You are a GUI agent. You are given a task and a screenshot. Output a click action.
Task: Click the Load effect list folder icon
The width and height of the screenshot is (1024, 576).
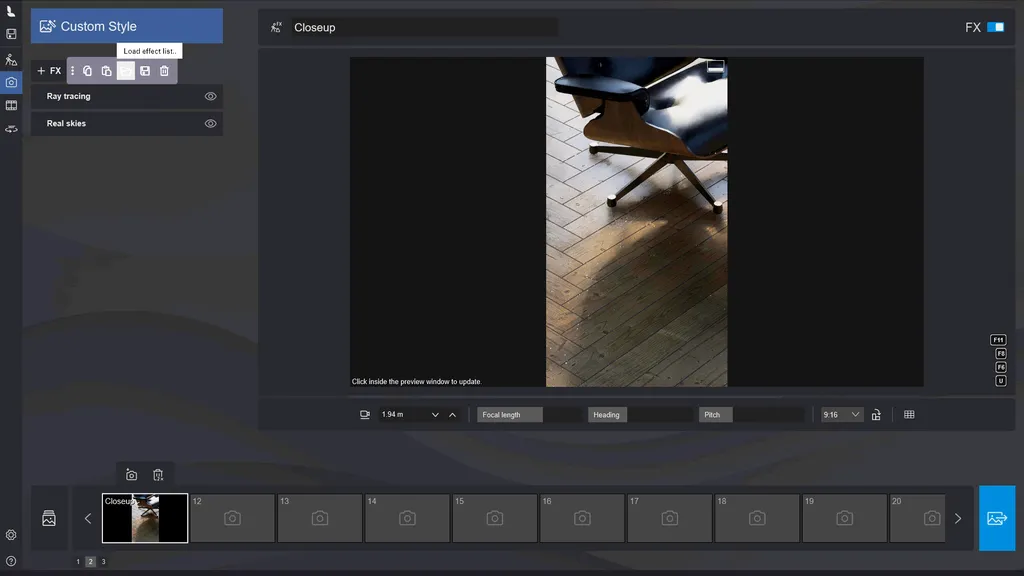coord(126,71)
